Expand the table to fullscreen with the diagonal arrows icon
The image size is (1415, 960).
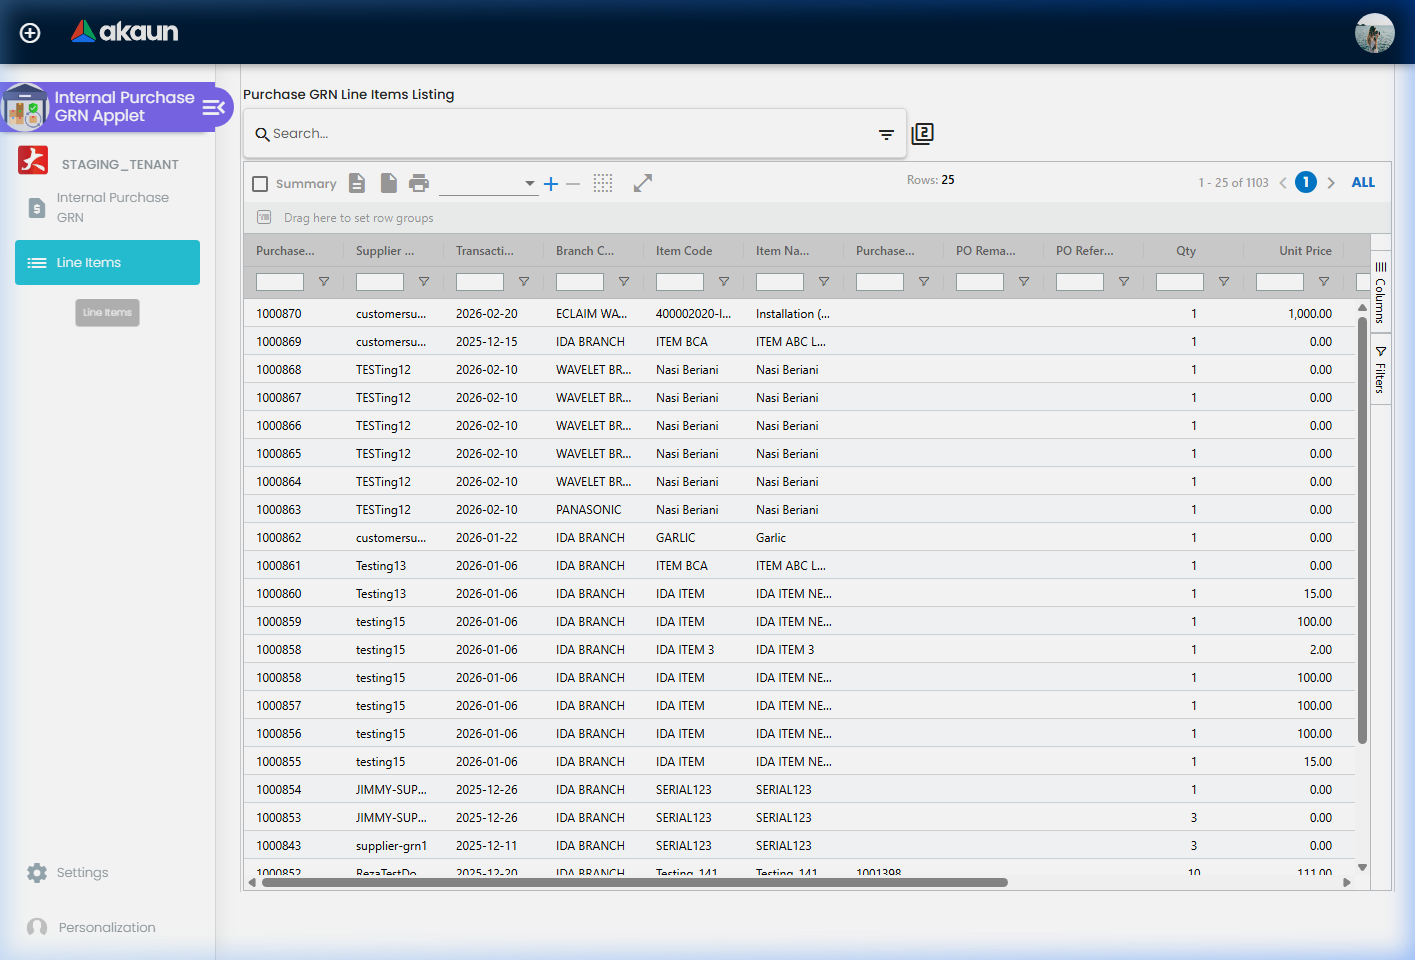tap(642, 183)
